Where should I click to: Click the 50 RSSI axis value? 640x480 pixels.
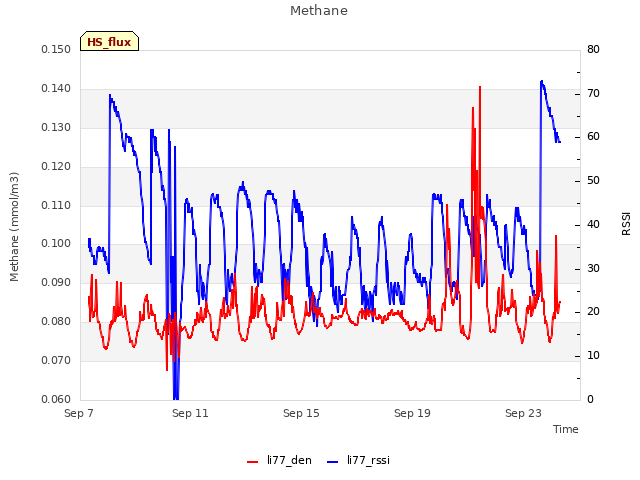[x=593, y=181]
